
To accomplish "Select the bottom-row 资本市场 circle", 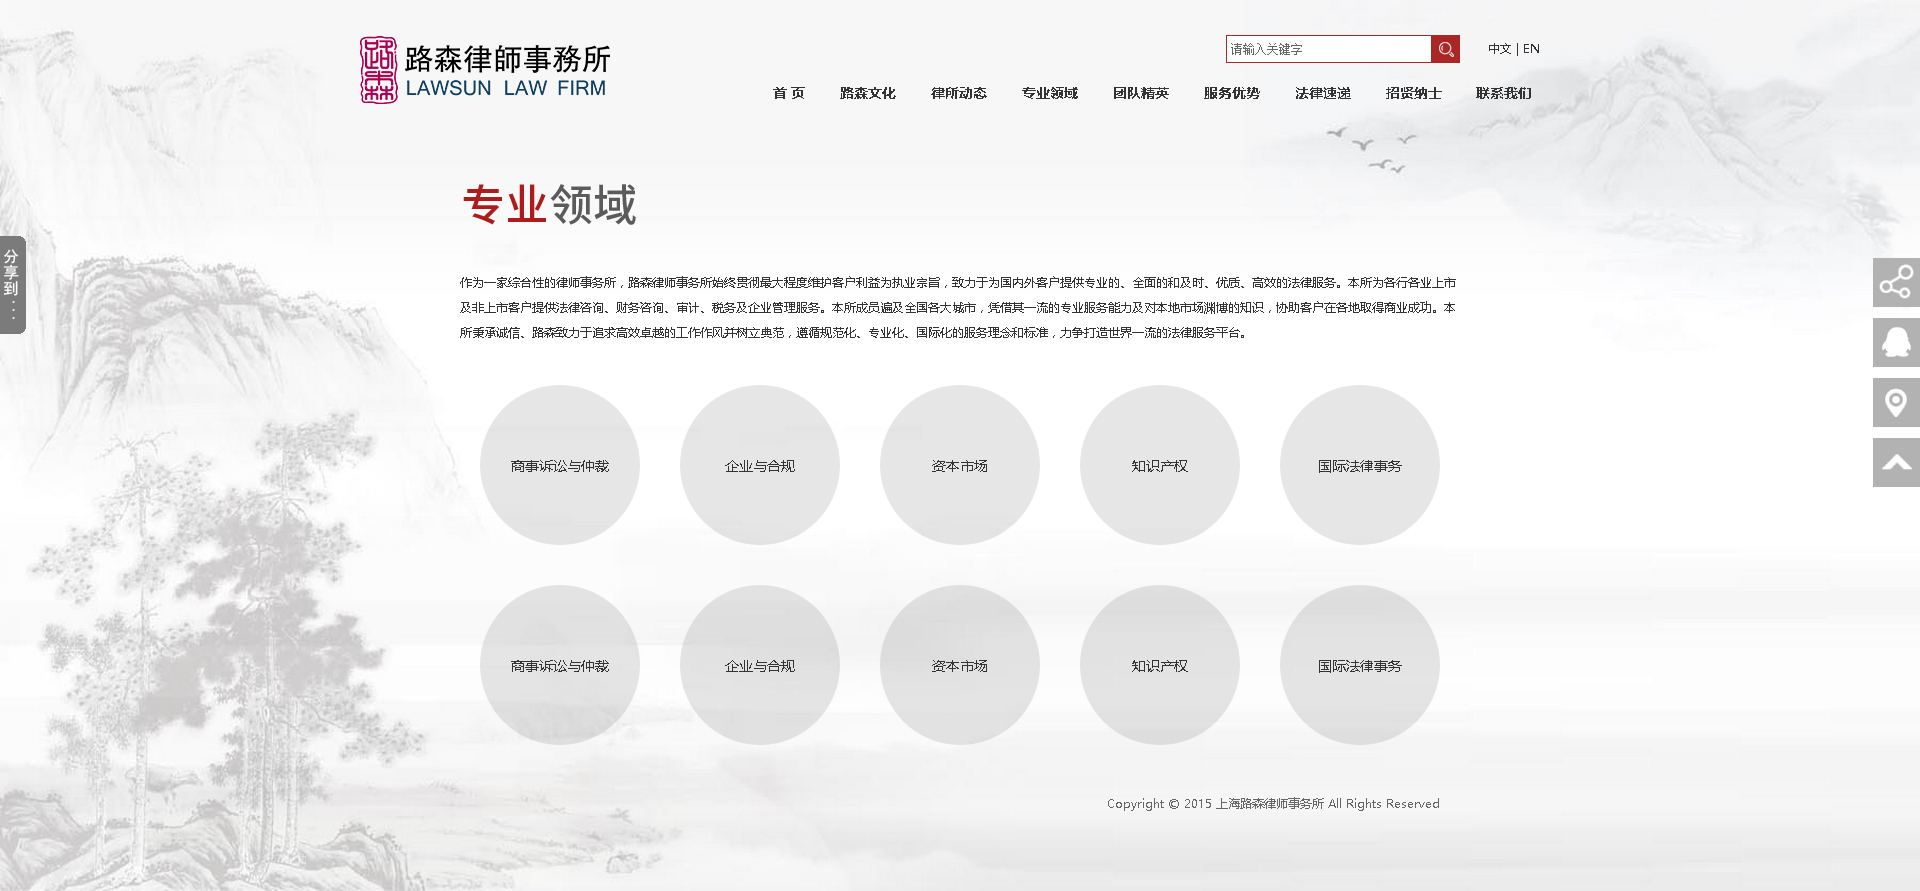I will click(x=960, y=665).
